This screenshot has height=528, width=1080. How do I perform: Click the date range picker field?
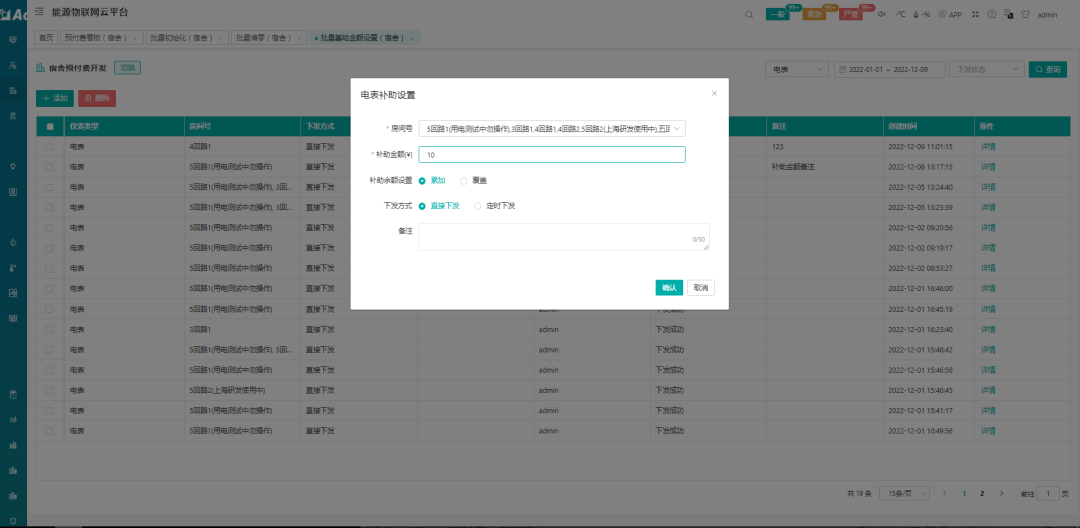tap(889, 70)
